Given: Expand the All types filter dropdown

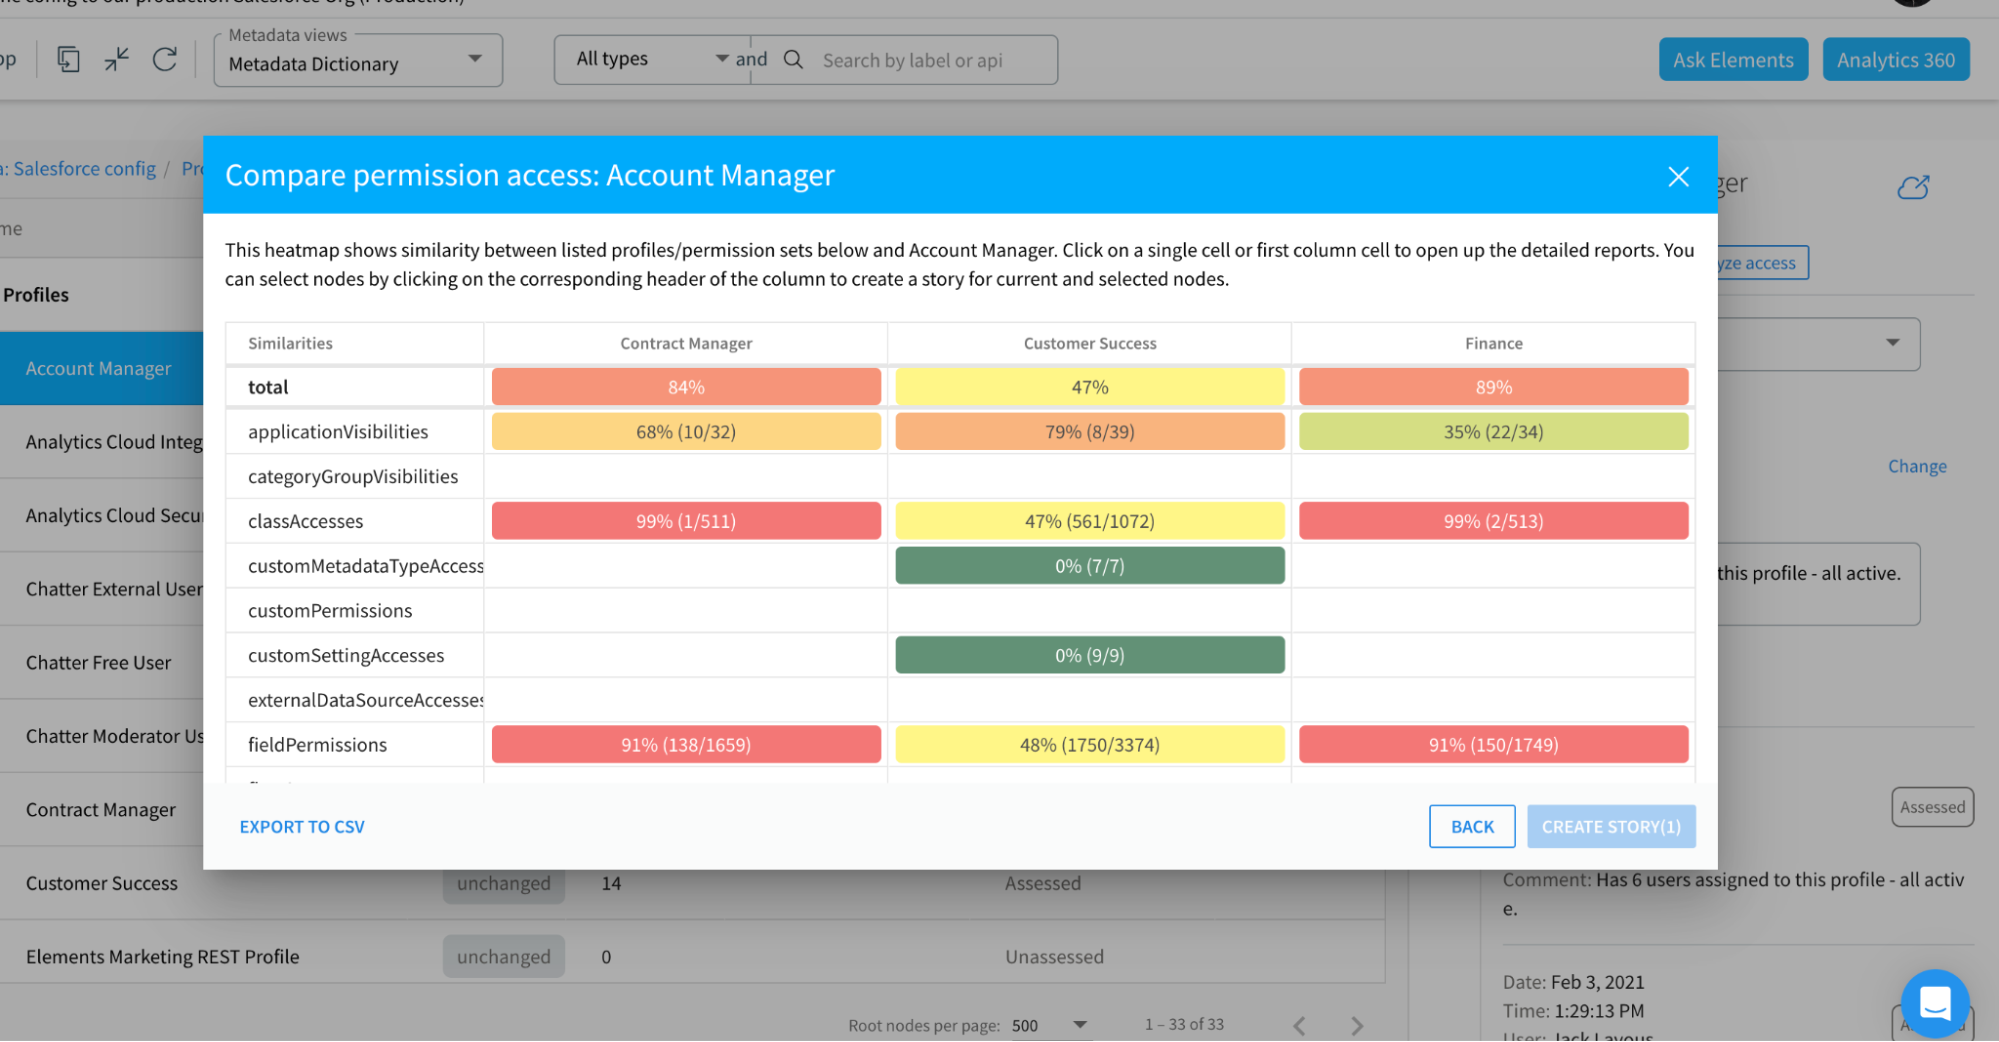Looking at the screenshot, I should coord(651,60).
